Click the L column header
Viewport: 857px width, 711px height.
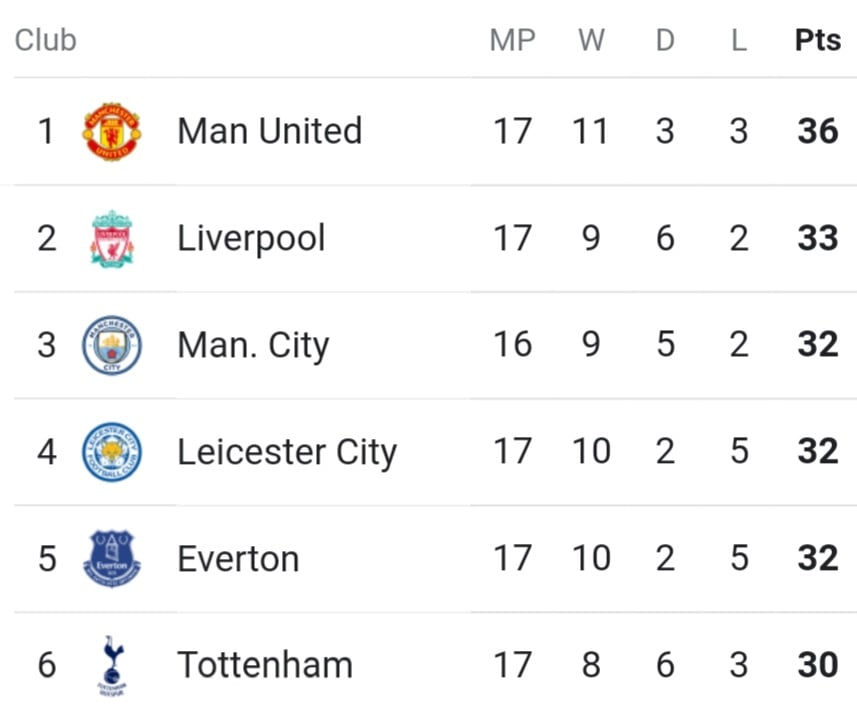[739, 40]
